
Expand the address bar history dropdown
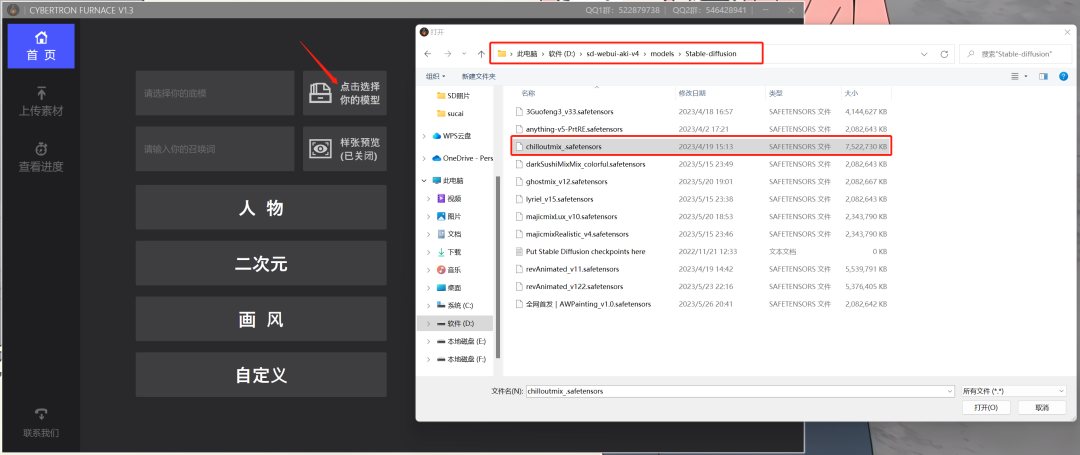pyautogui.click(x=924, y=54)
